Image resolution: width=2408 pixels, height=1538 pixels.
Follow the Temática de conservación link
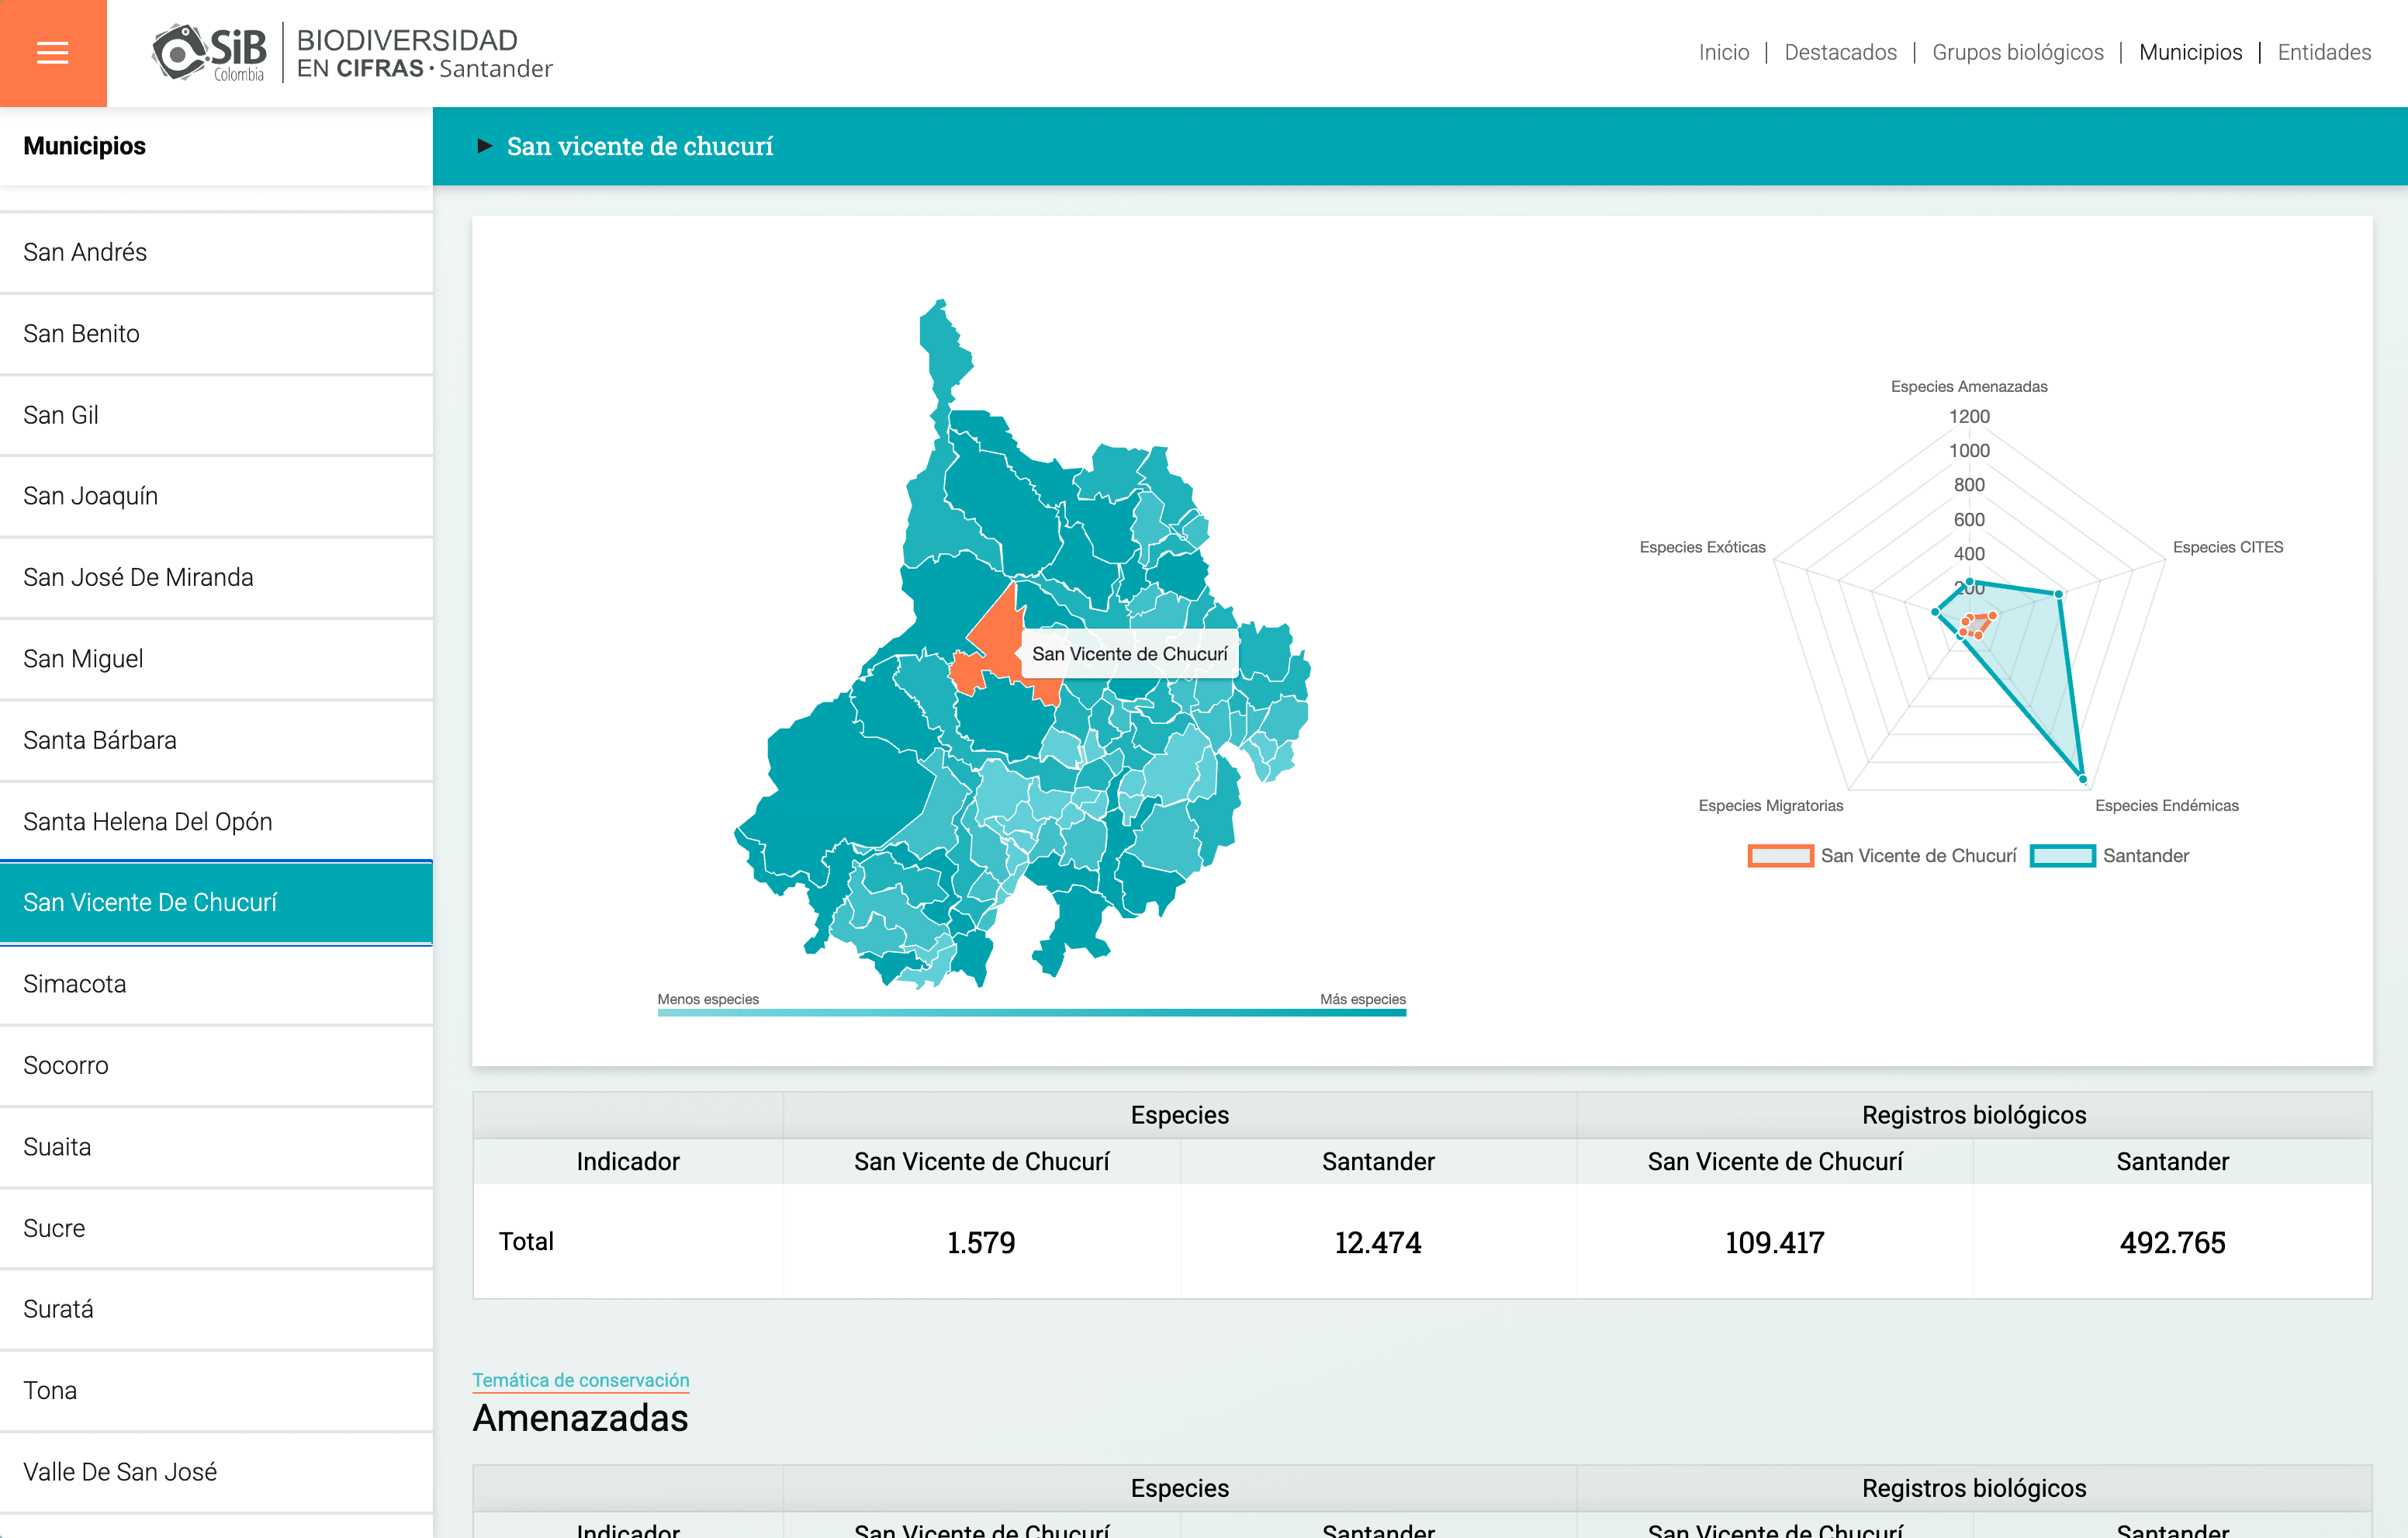point(581,1380)
